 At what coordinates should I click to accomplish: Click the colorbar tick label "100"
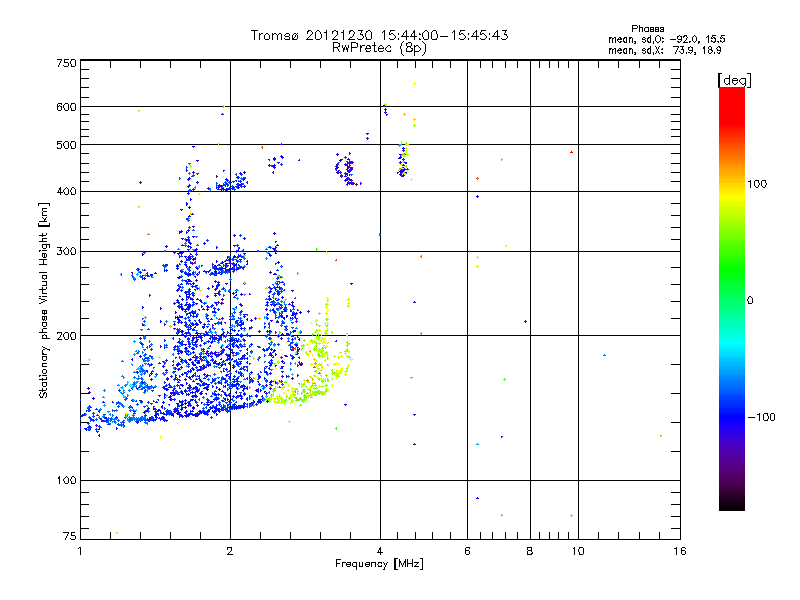coord(757,184)
